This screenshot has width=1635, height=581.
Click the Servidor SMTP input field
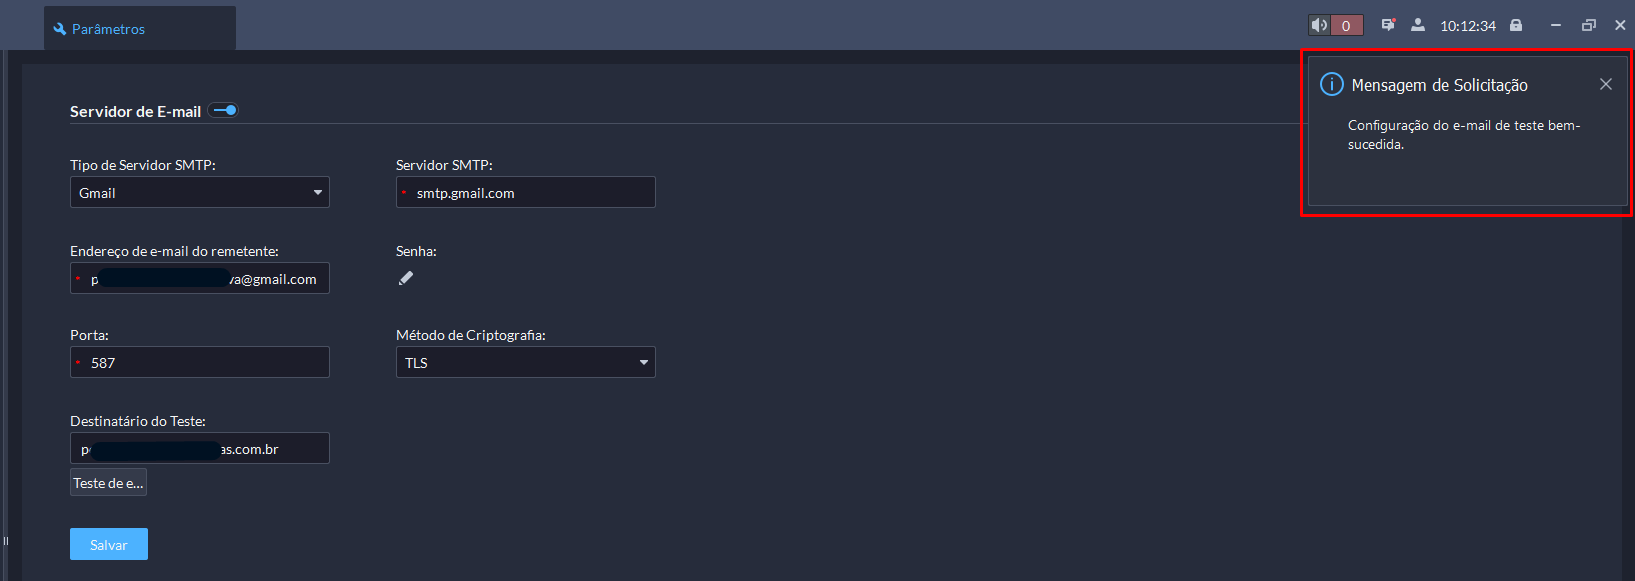point(526,192)
